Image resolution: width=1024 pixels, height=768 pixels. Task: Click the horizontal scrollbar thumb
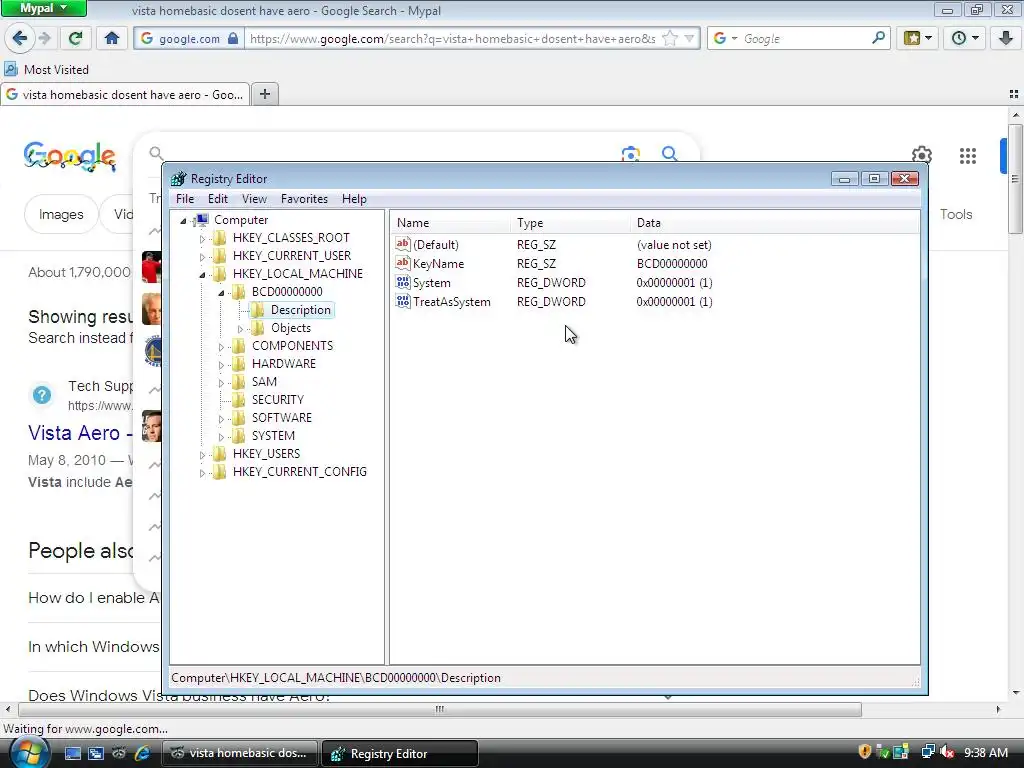coord(440,709)
